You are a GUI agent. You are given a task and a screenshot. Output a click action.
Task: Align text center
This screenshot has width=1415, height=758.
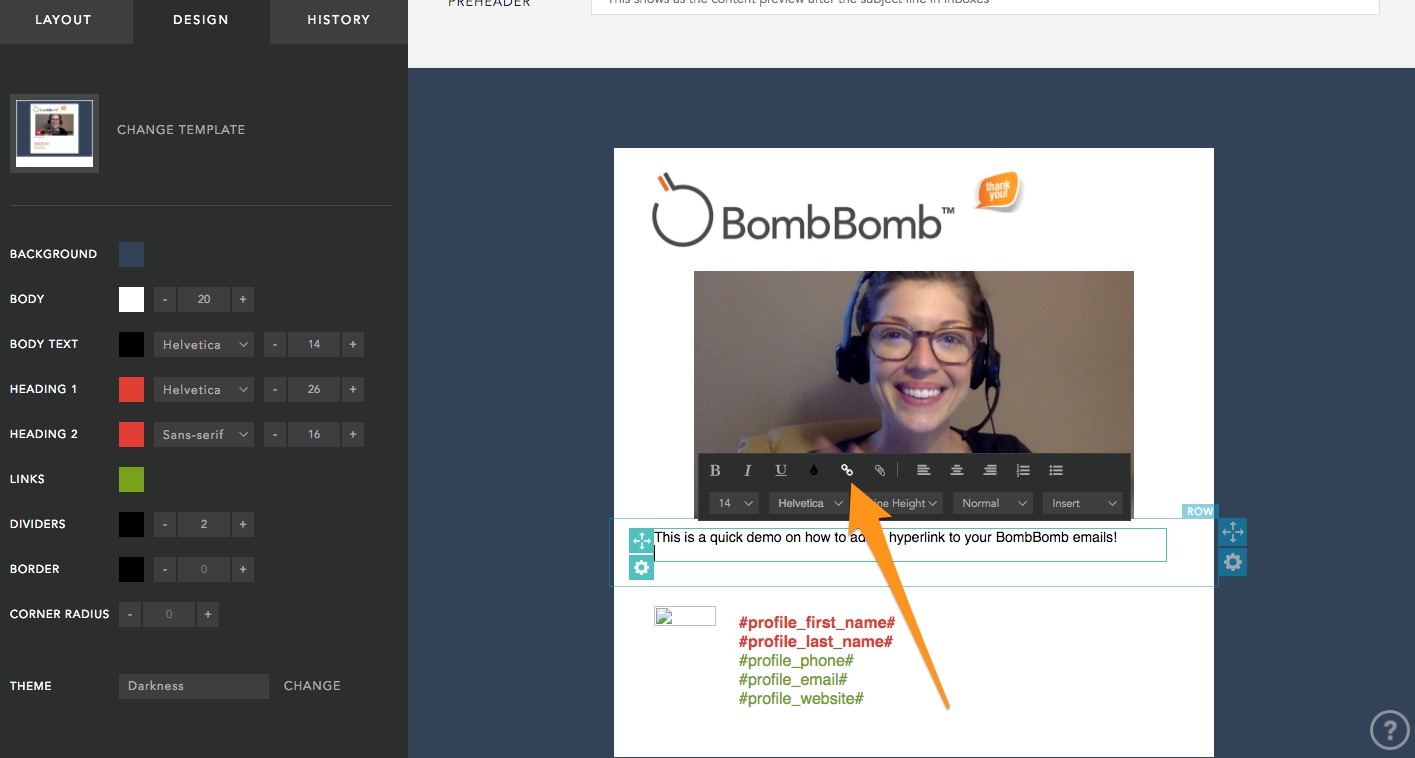pyautogui.click(x=957, y=470)
